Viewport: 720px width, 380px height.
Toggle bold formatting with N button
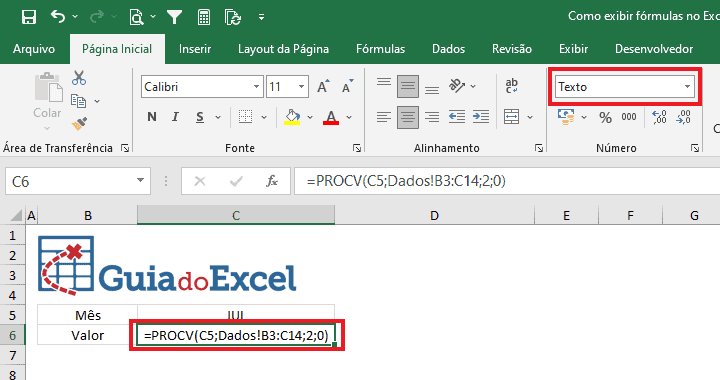pyautogui.click(x=152, y=117)
